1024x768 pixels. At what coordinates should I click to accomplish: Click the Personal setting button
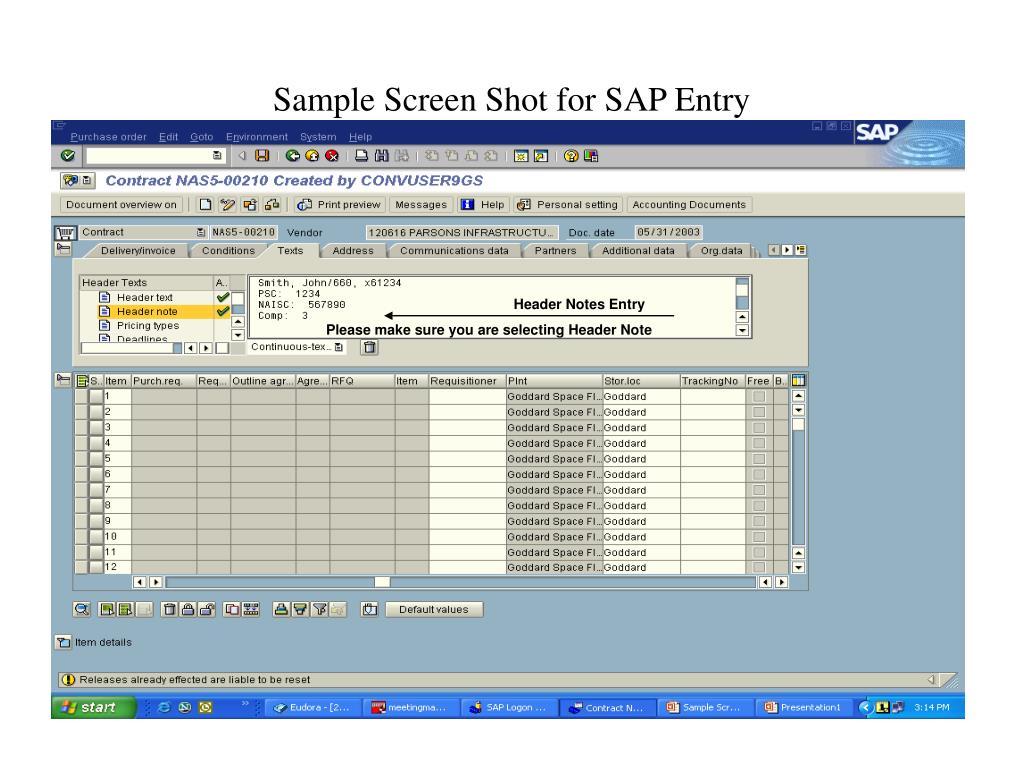pyautogui.click(x=568, y=204)
